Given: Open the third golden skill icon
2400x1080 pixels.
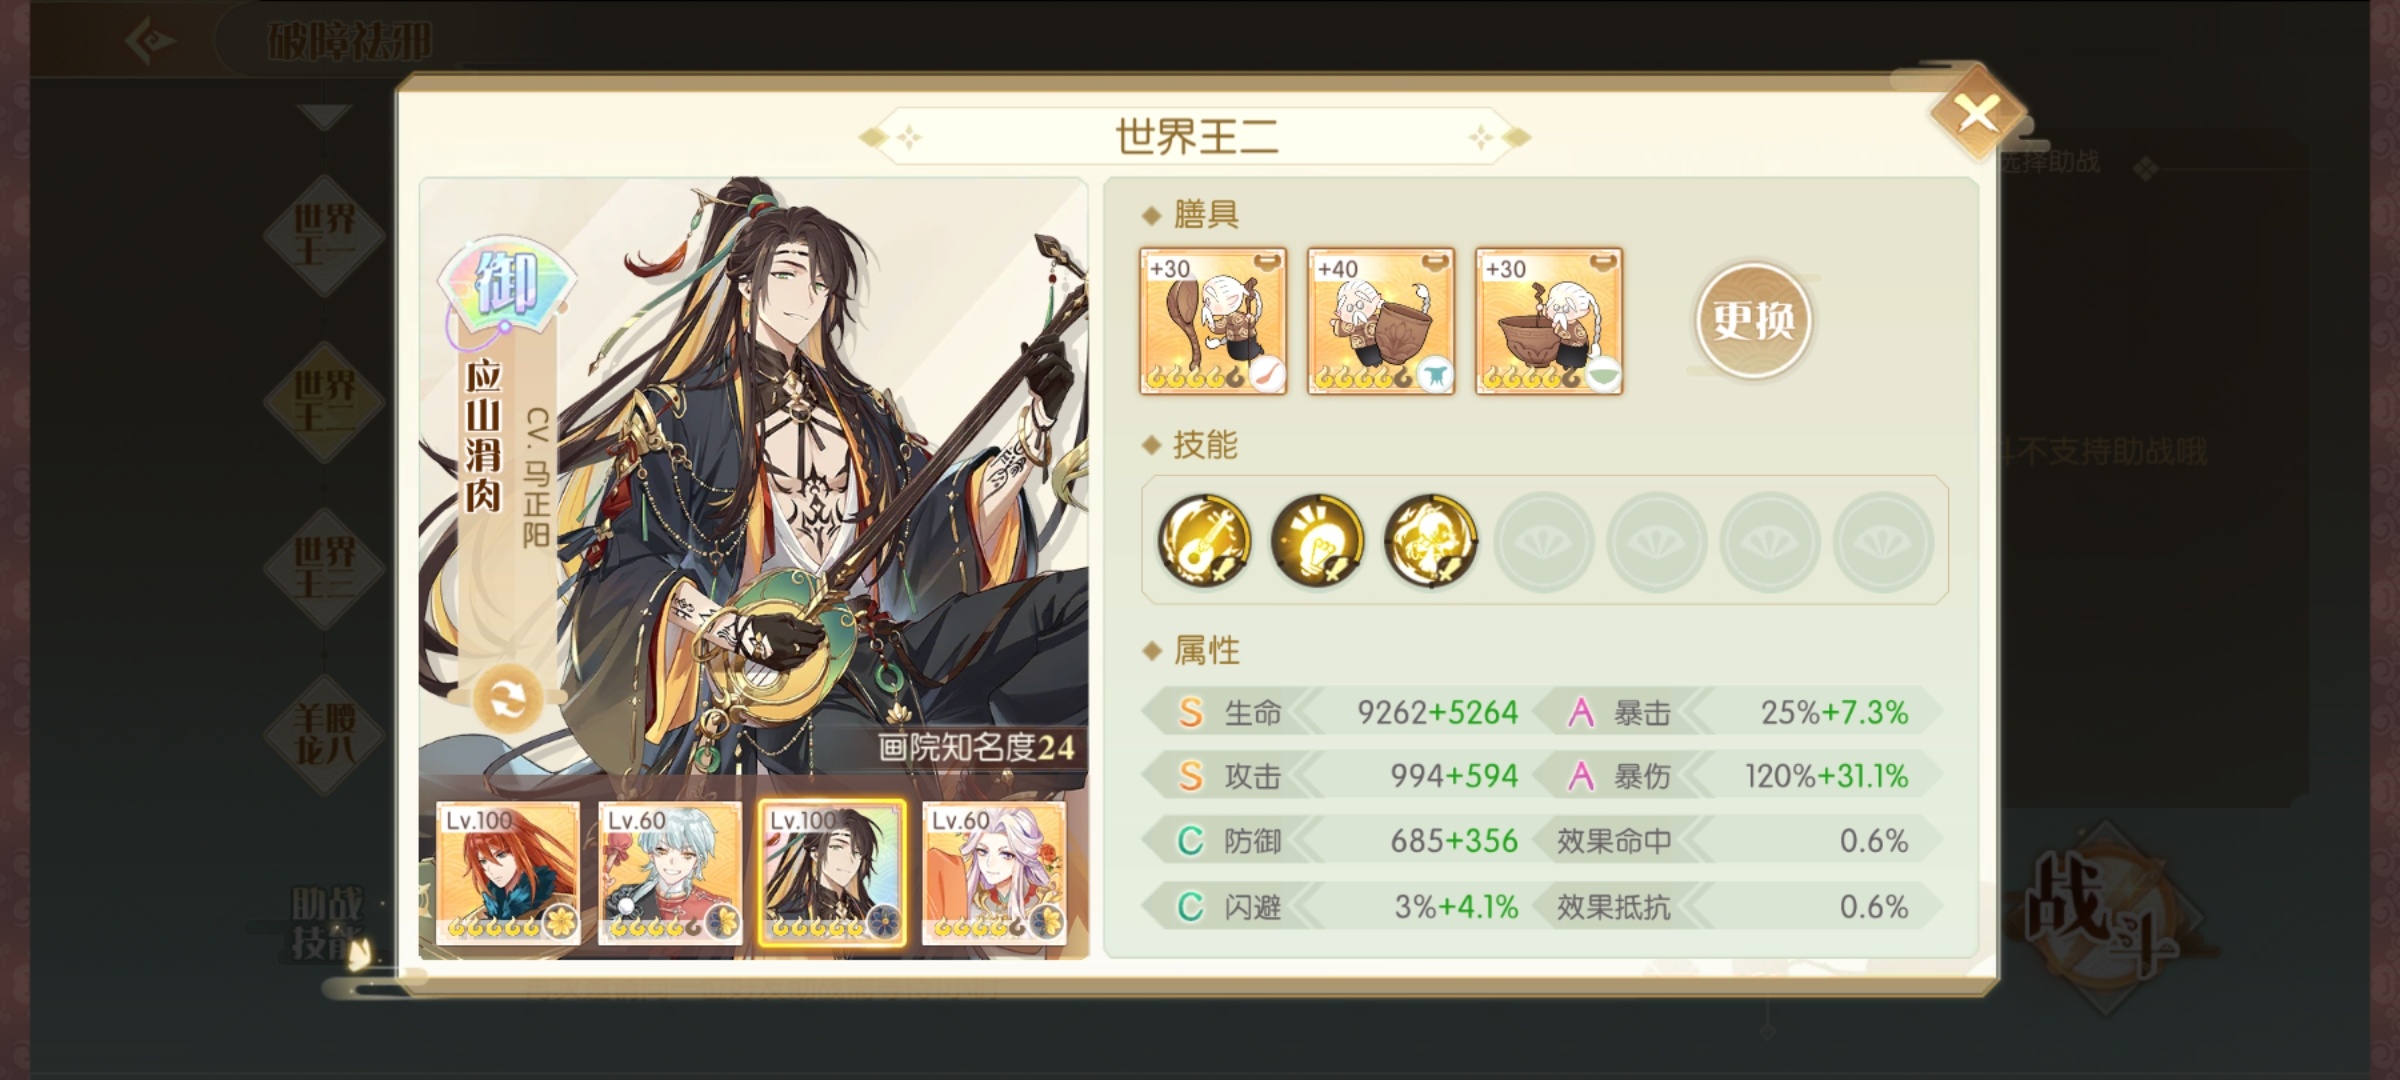Looking at the screenshot, I should click(x=1430, y=540).
